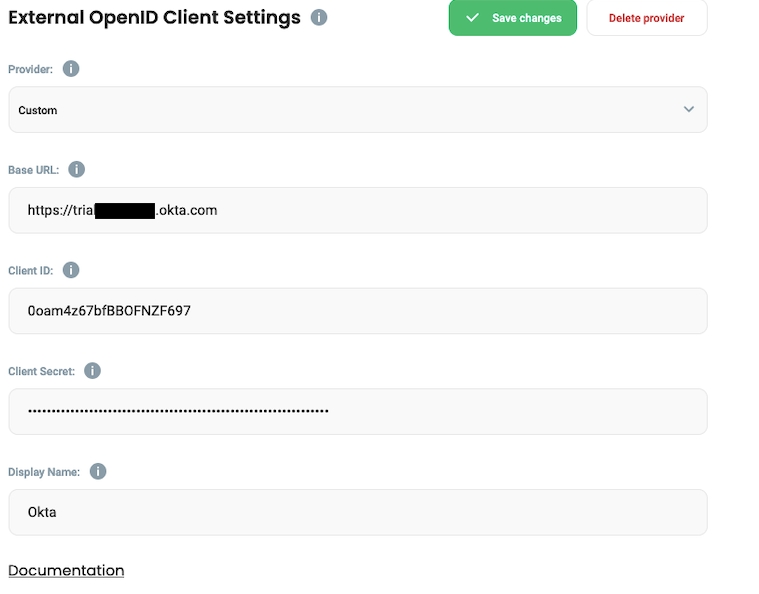Viewport: 759px width, 594px height.
Task: Click the Client Secret info icon
Action: pos(92,371)
